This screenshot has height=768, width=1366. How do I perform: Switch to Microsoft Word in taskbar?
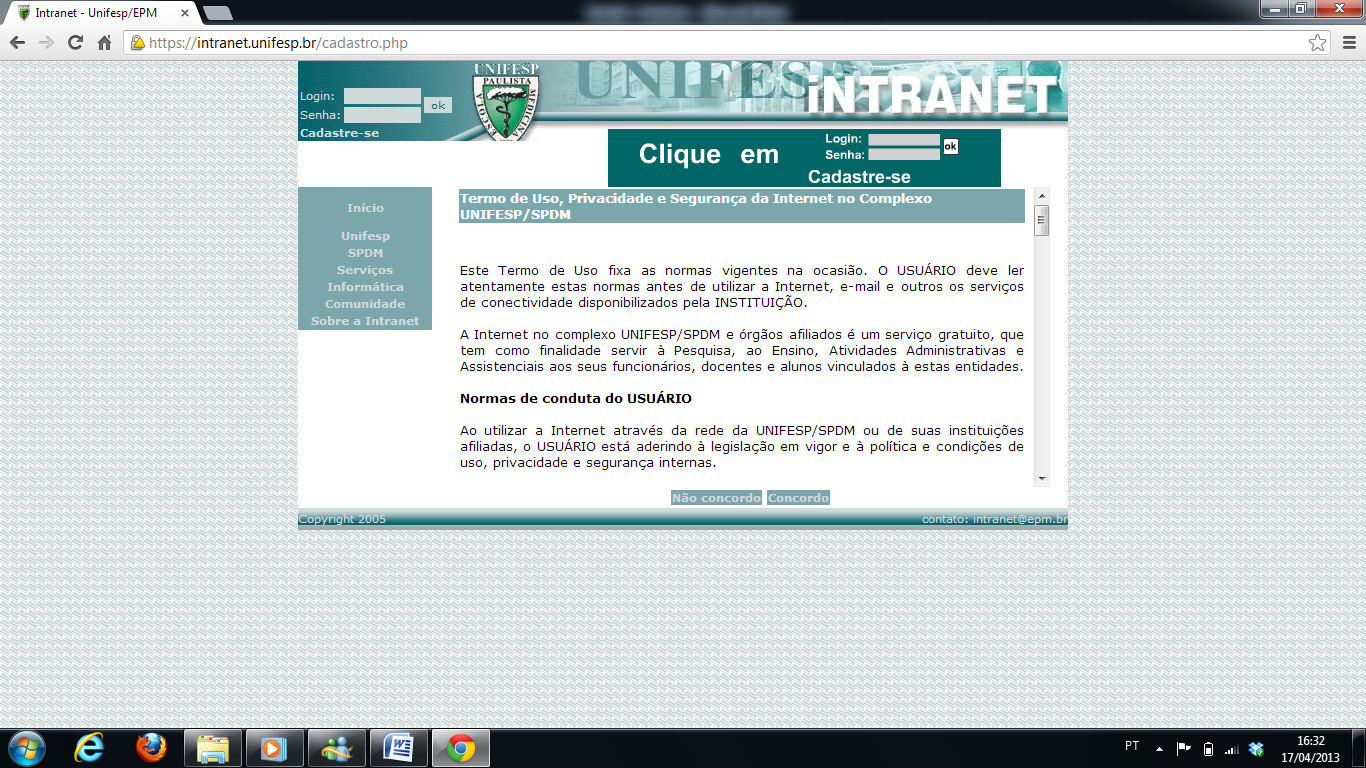398,748
